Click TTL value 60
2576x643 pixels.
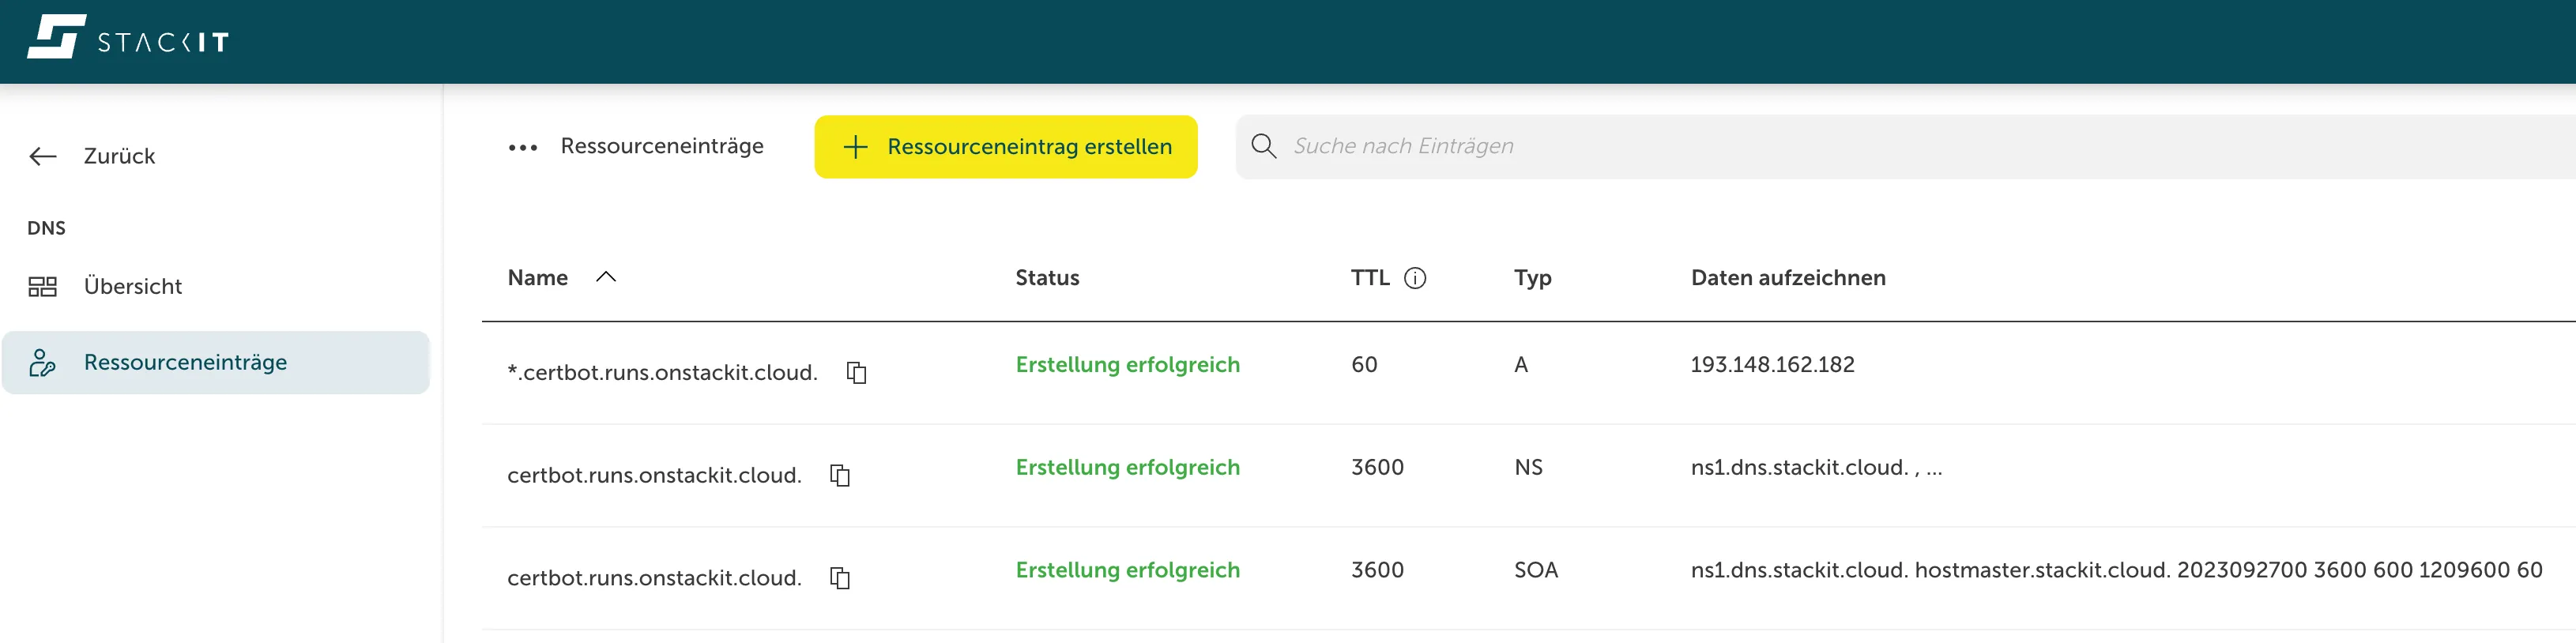(1364, 365)
